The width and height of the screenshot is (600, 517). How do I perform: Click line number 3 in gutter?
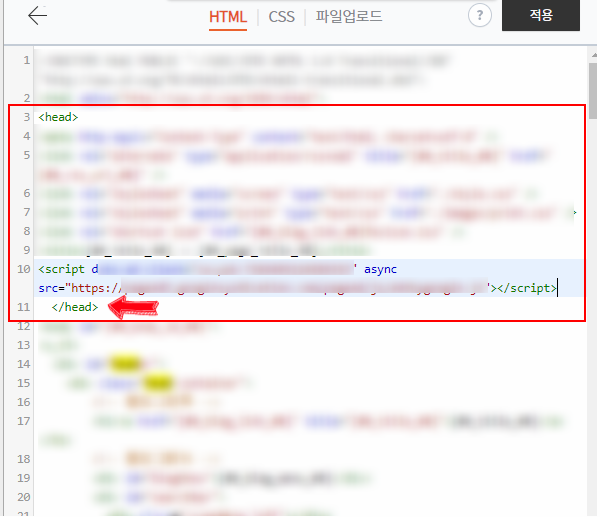tap(26, 117)
